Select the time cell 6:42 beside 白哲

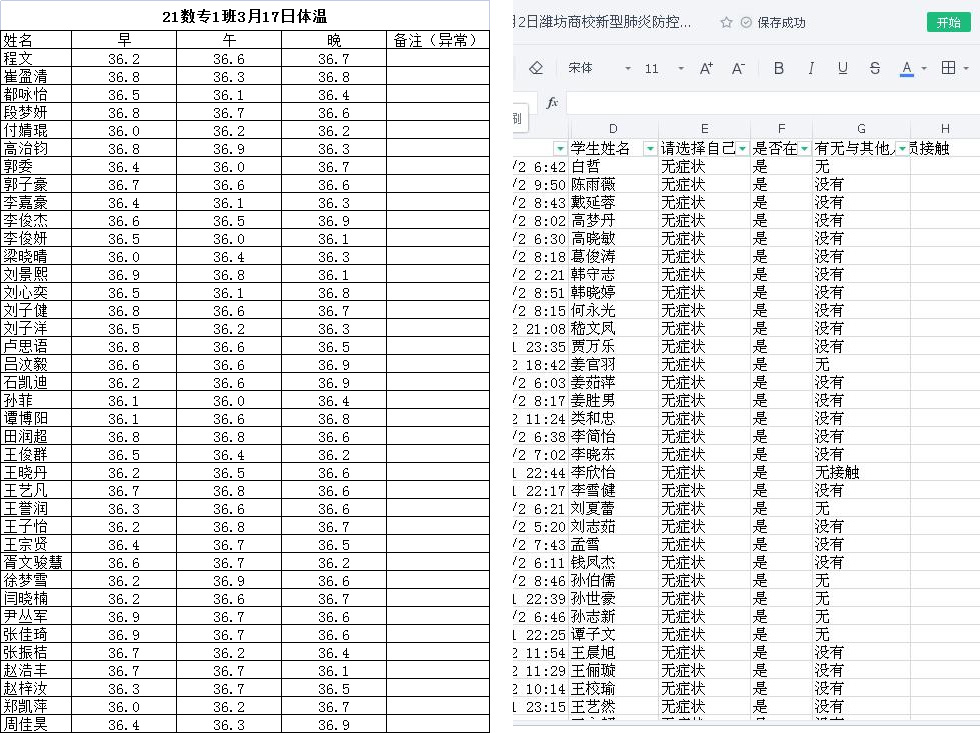click(540, 166)
